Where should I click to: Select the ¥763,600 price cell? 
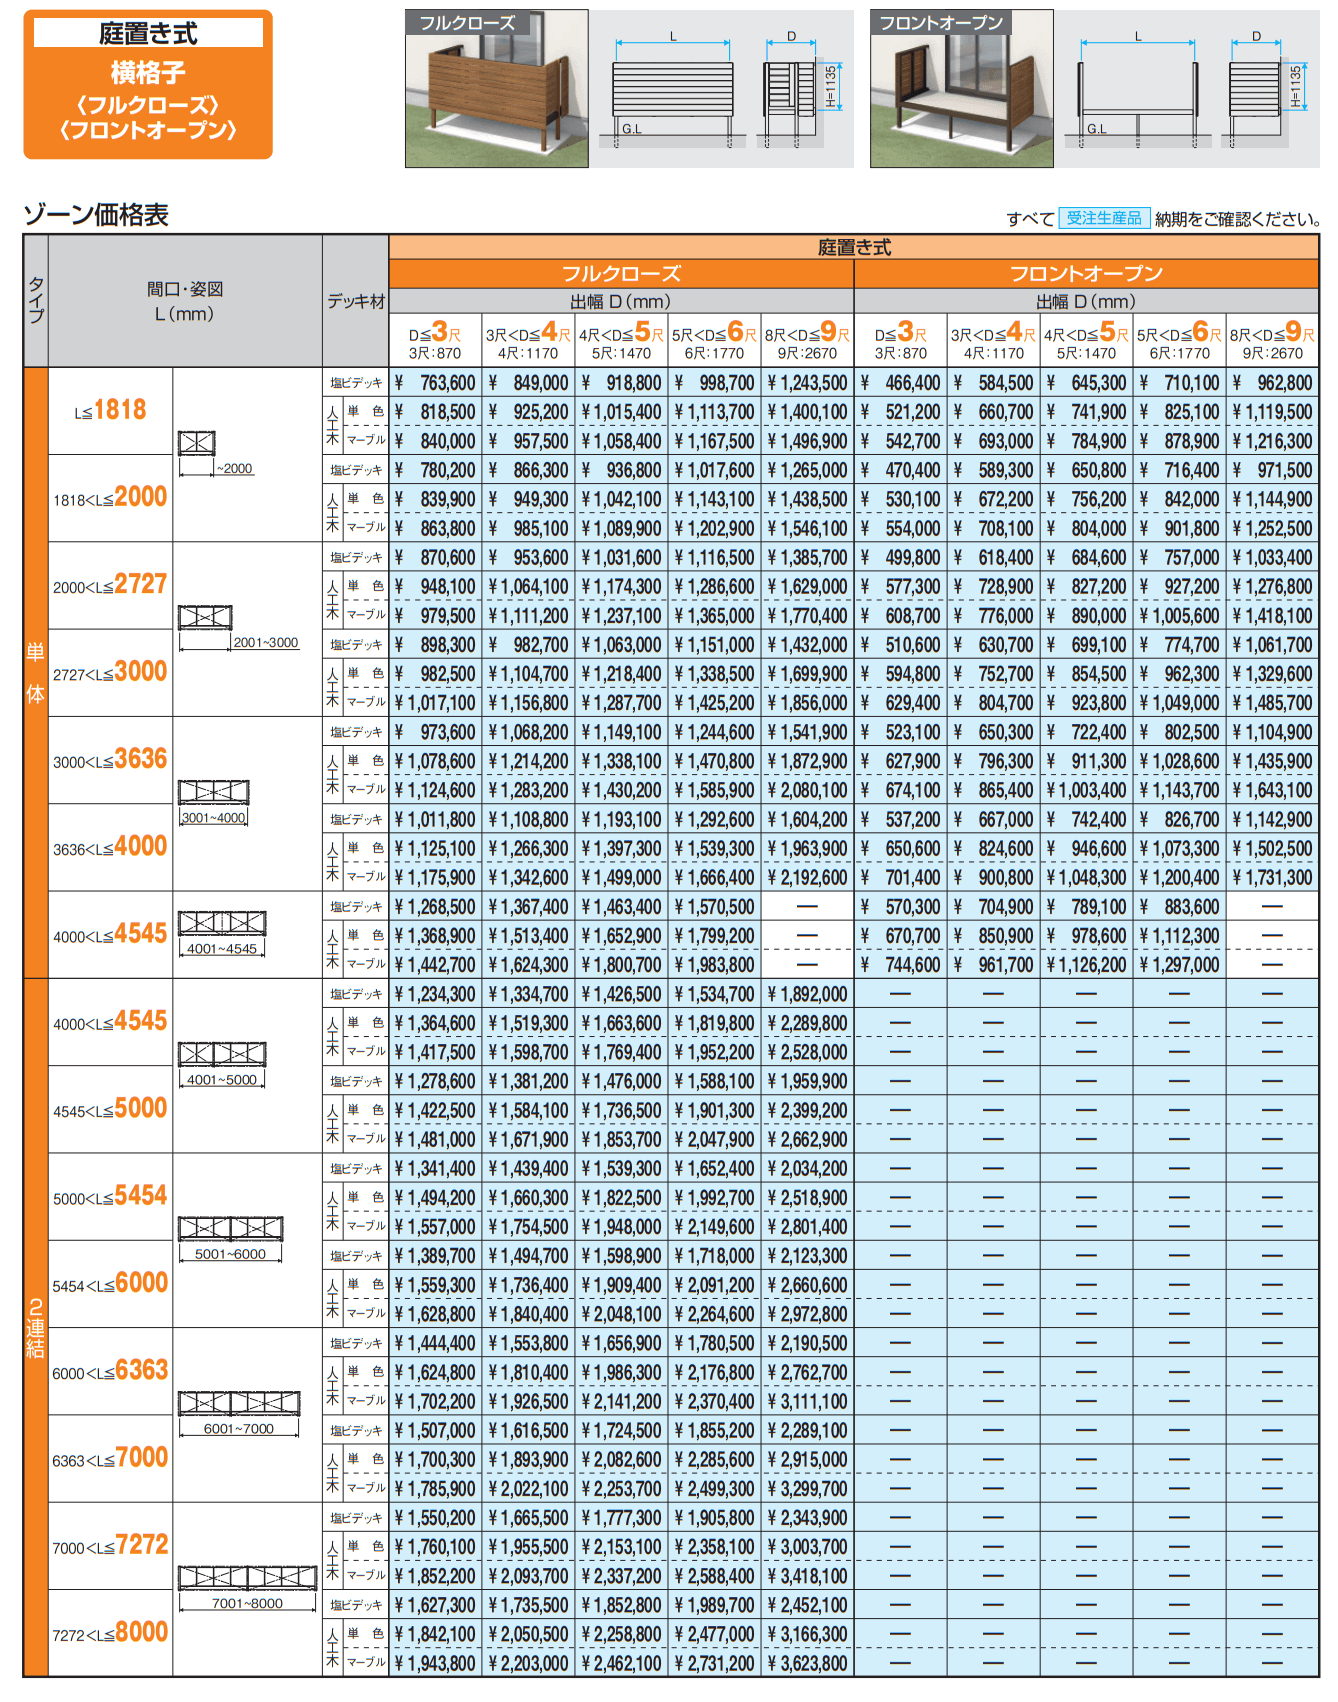click(436, 383)
